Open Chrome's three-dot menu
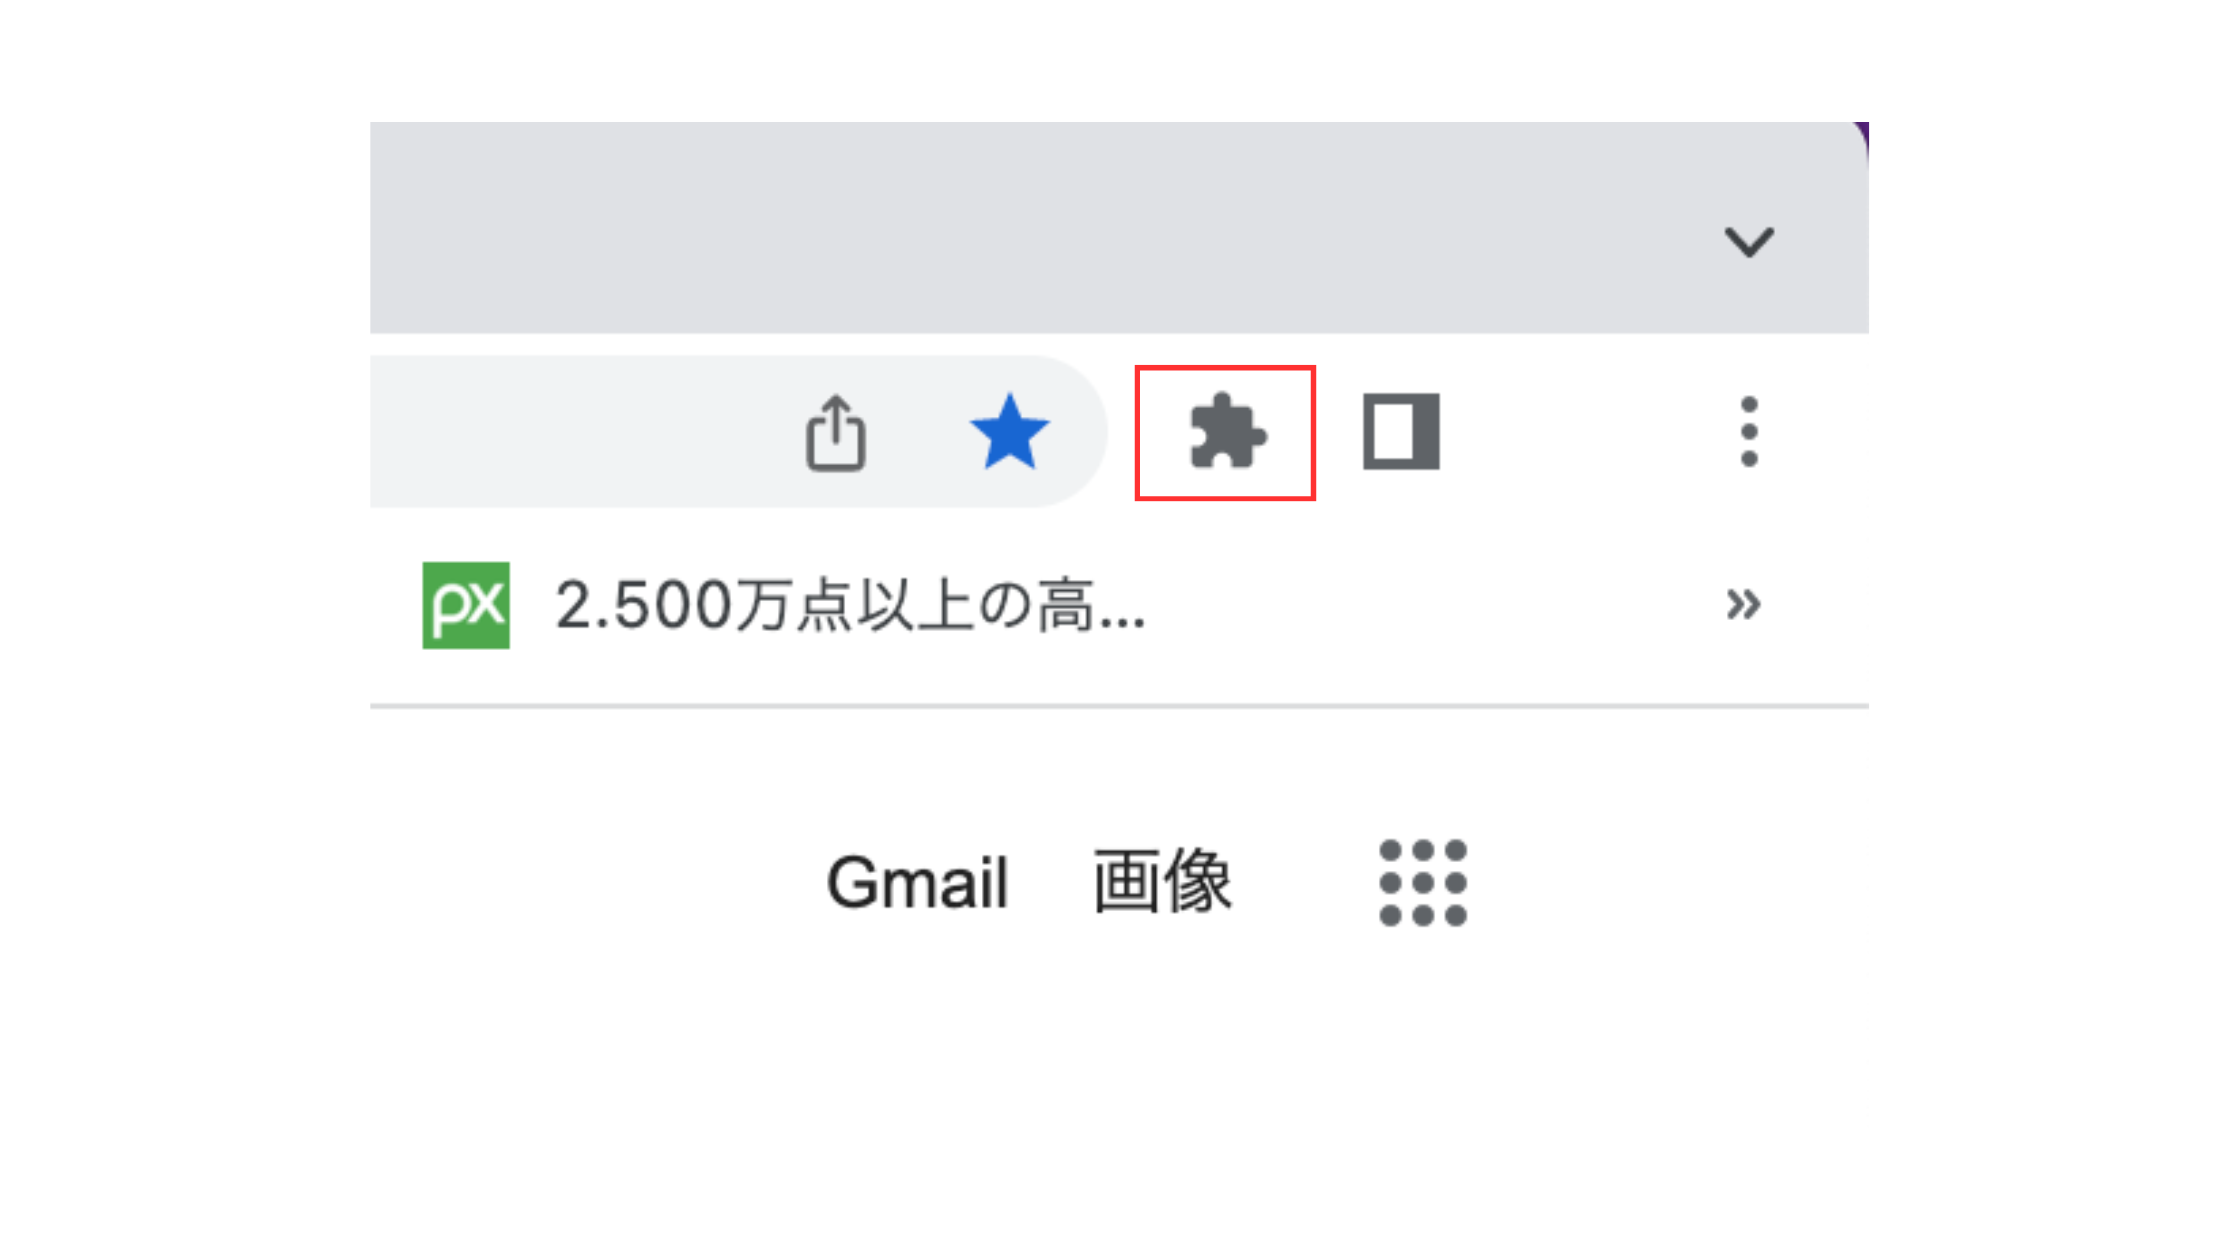This screenshot has width=2240, height=1260. pyautogui.click(x=1748, y=432)
